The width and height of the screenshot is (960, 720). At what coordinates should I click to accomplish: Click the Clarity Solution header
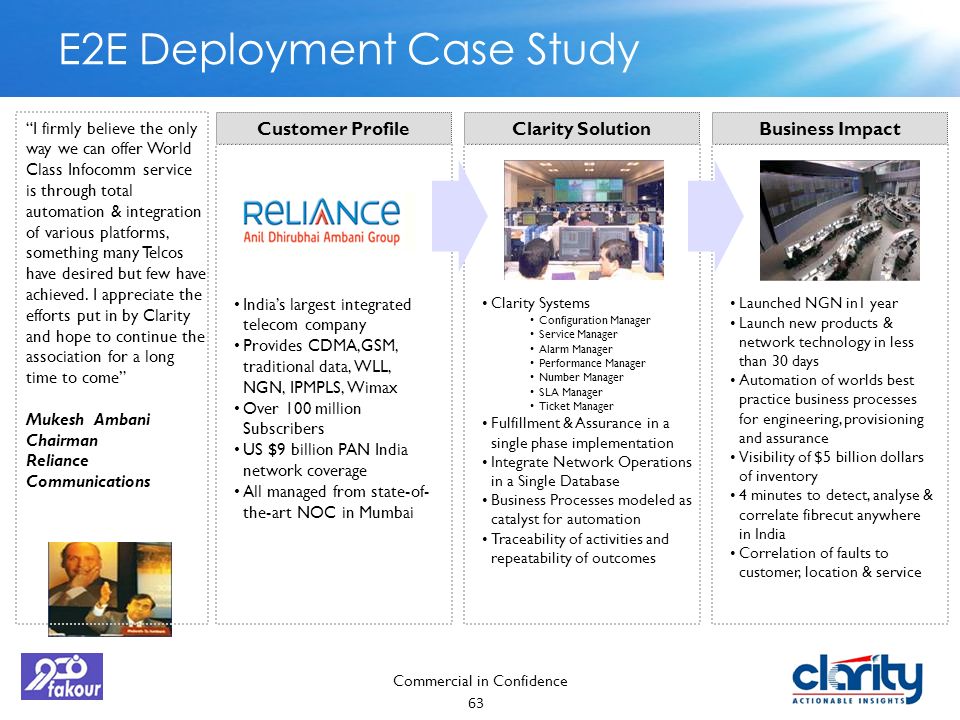pyautogui.click(x=582, y=129)
